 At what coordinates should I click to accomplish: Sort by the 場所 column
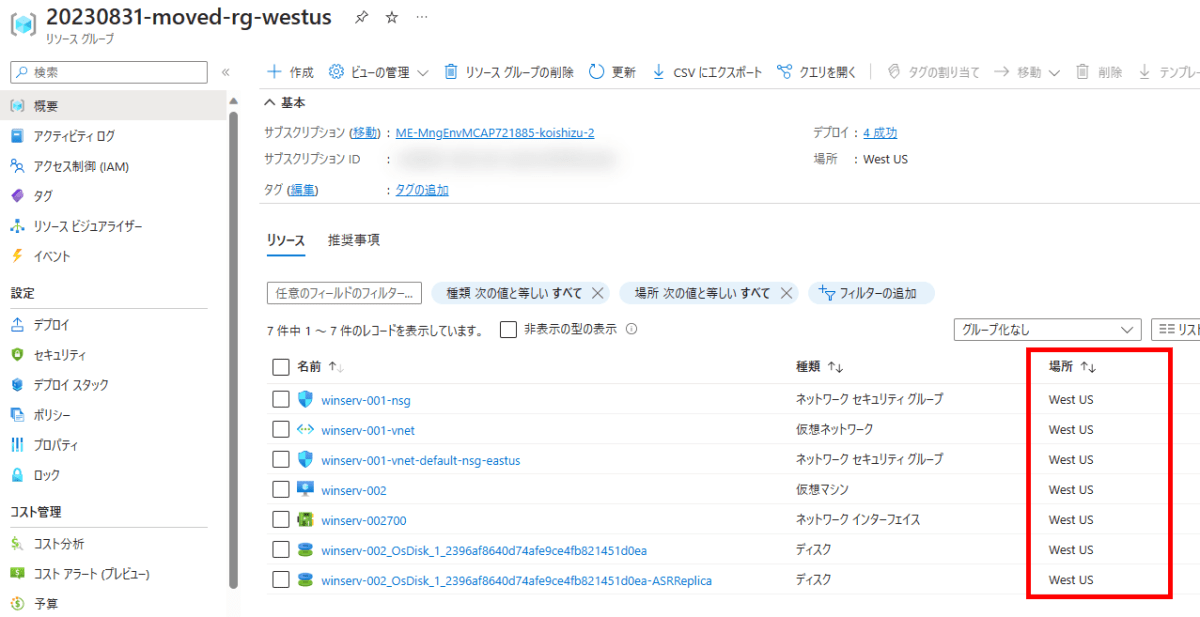point(1072,367)
